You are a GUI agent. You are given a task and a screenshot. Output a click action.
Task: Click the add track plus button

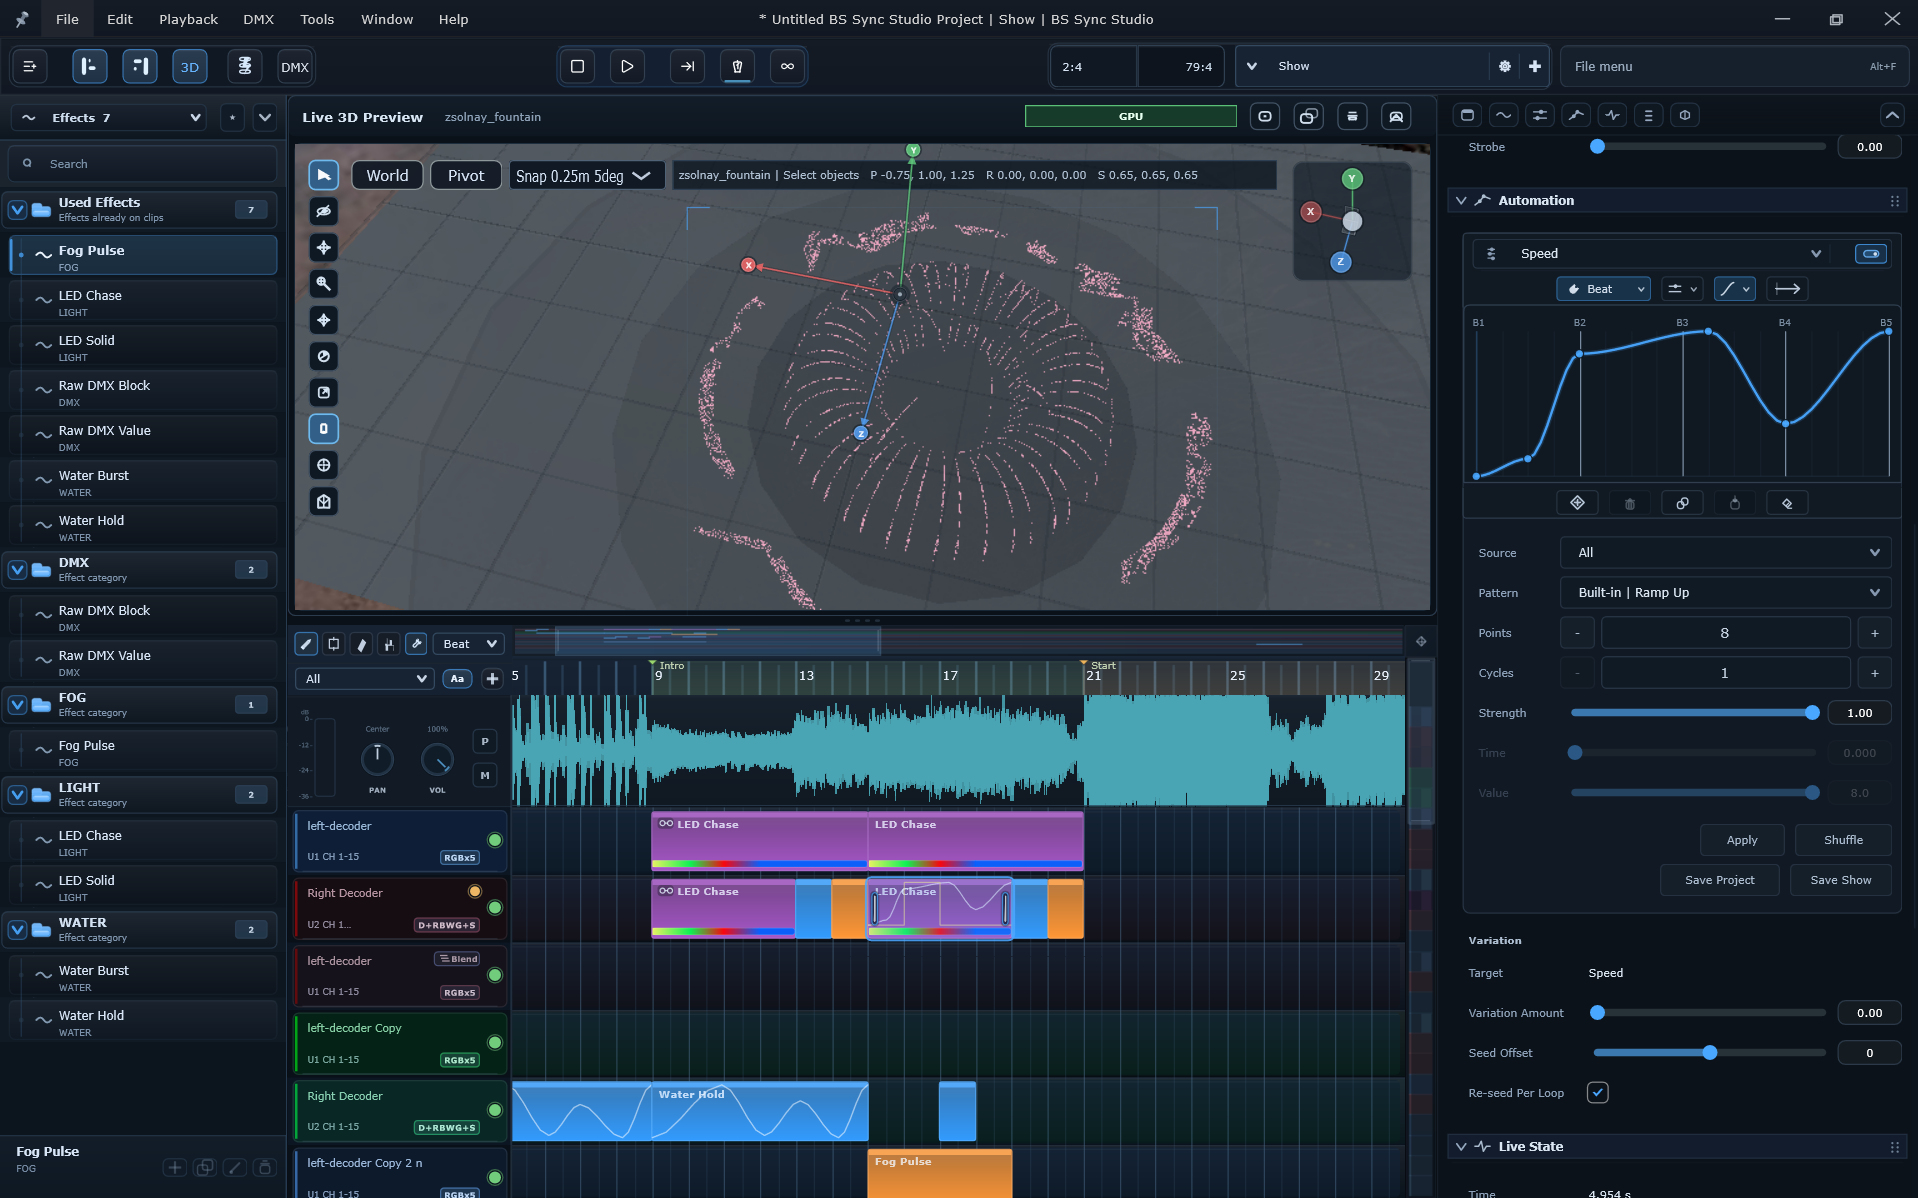492,679
